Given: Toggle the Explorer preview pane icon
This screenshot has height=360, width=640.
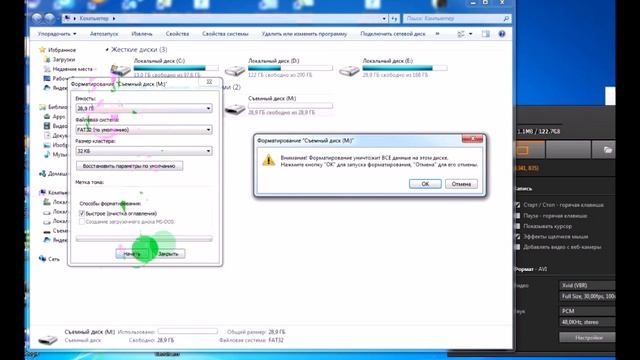Looking at the screenshot, I should coord(485,34).
